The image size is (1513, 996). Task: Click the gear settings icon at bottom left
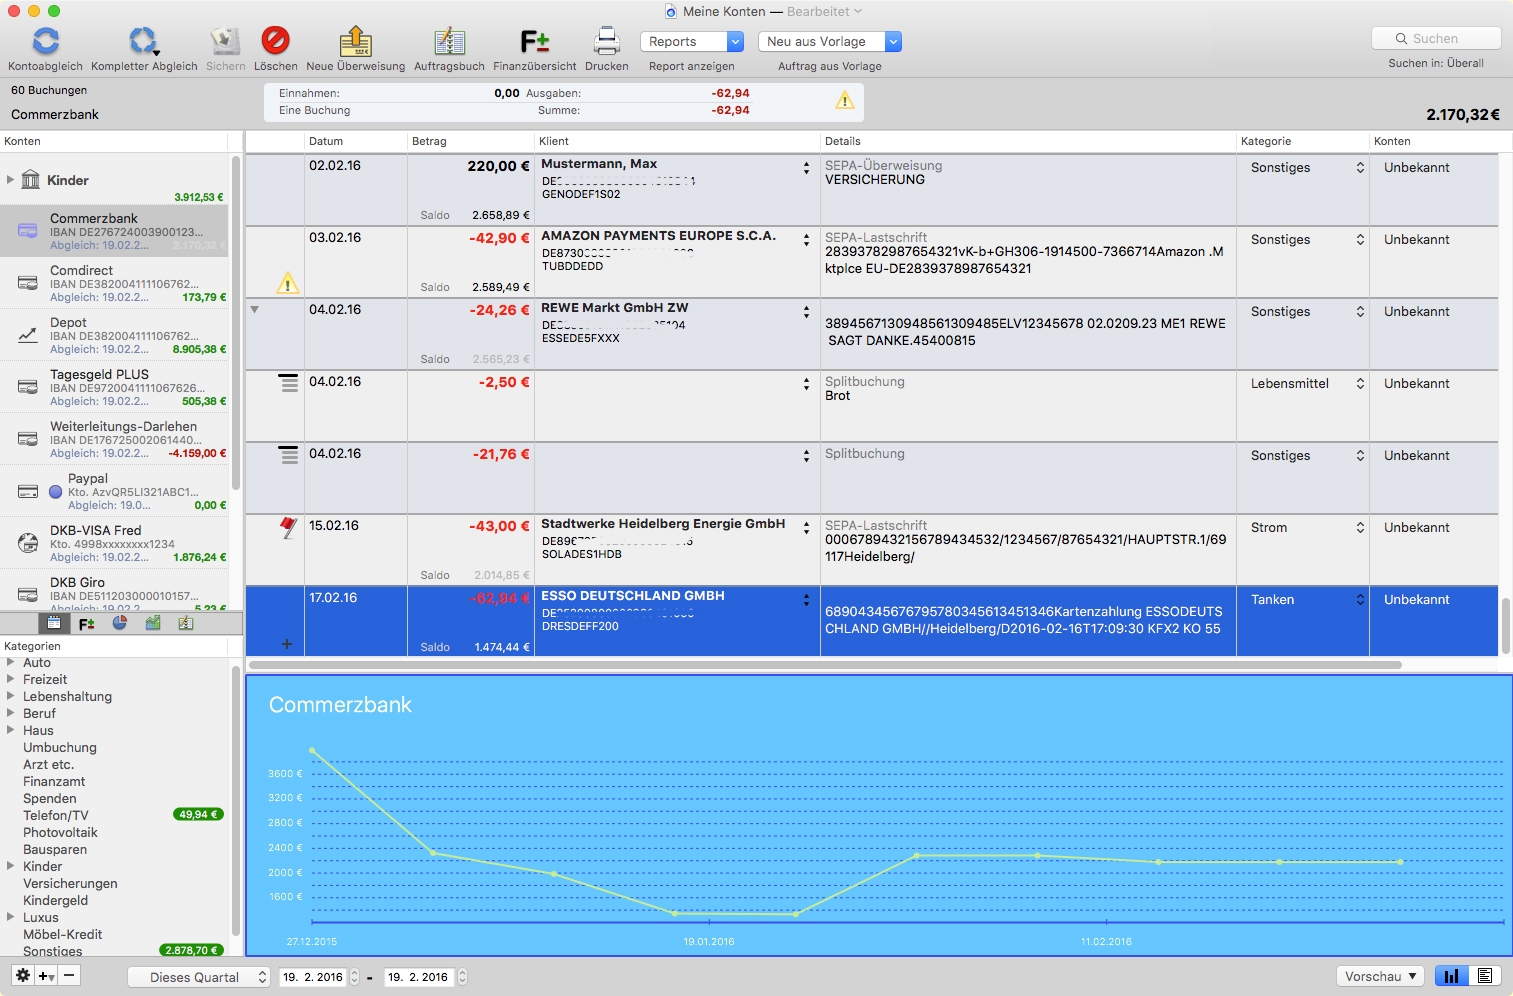coord(23,976)
